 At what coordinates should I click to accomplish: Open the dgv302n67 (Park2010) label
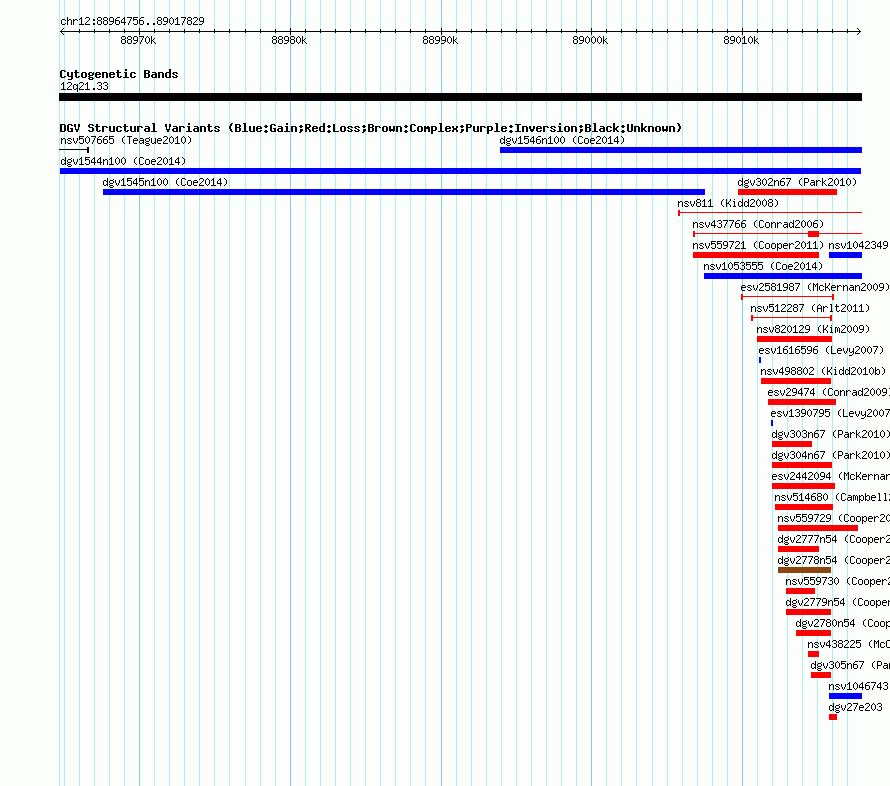tap(797, 182)
